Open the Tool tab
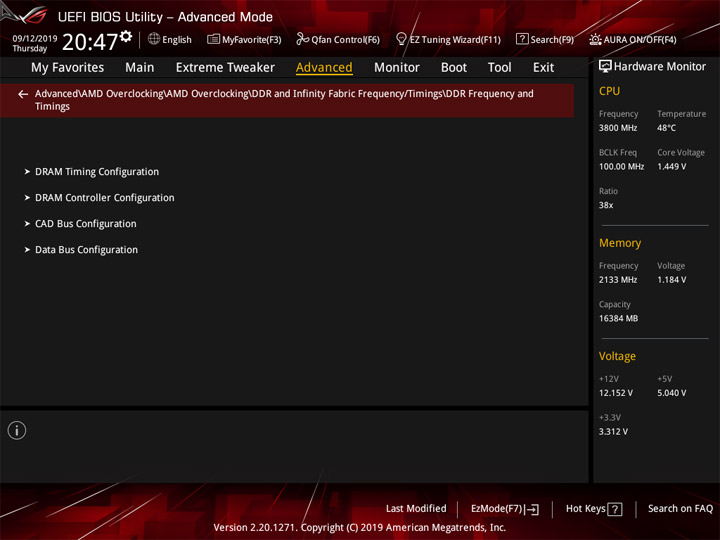 pos(499,68)
